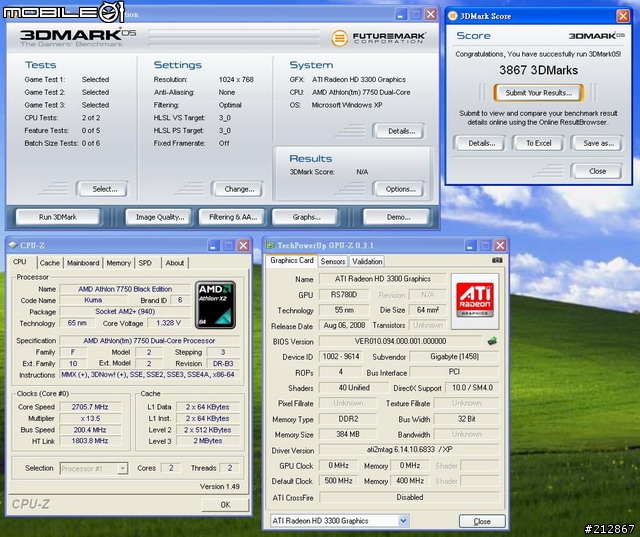Screen dimensions: 640x537
Task: Click the Subvendor value Gigabyte (1458)
Action: 454,357
